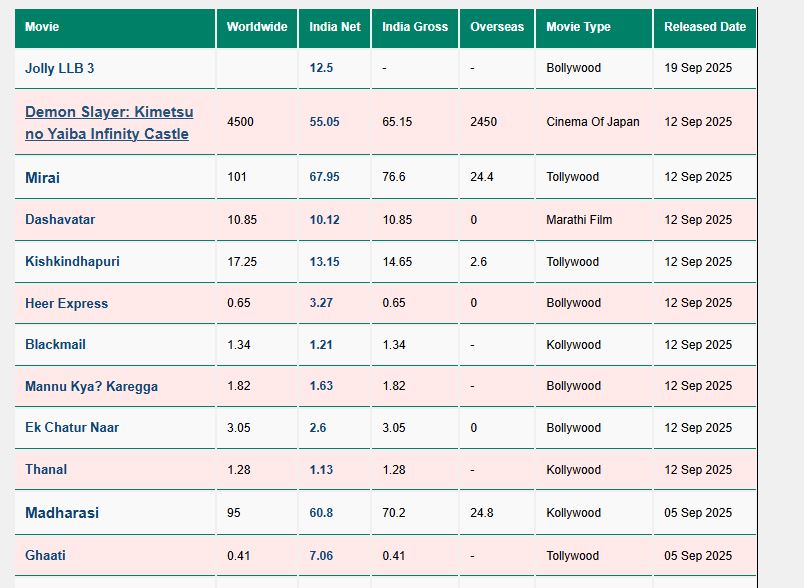Click the Overseas column header
Screen dimensions: 804x588
[x=497, y=28]
